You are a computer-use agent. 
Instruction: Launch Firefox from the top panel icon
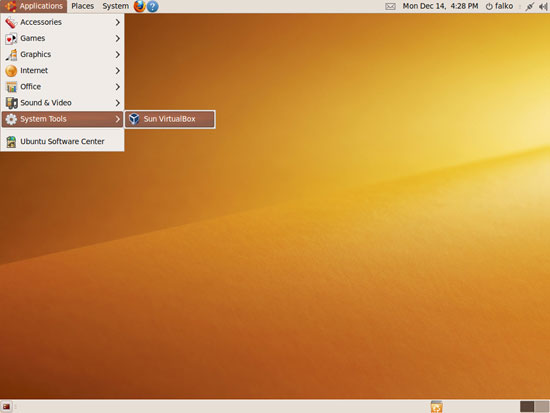[140, 6]
